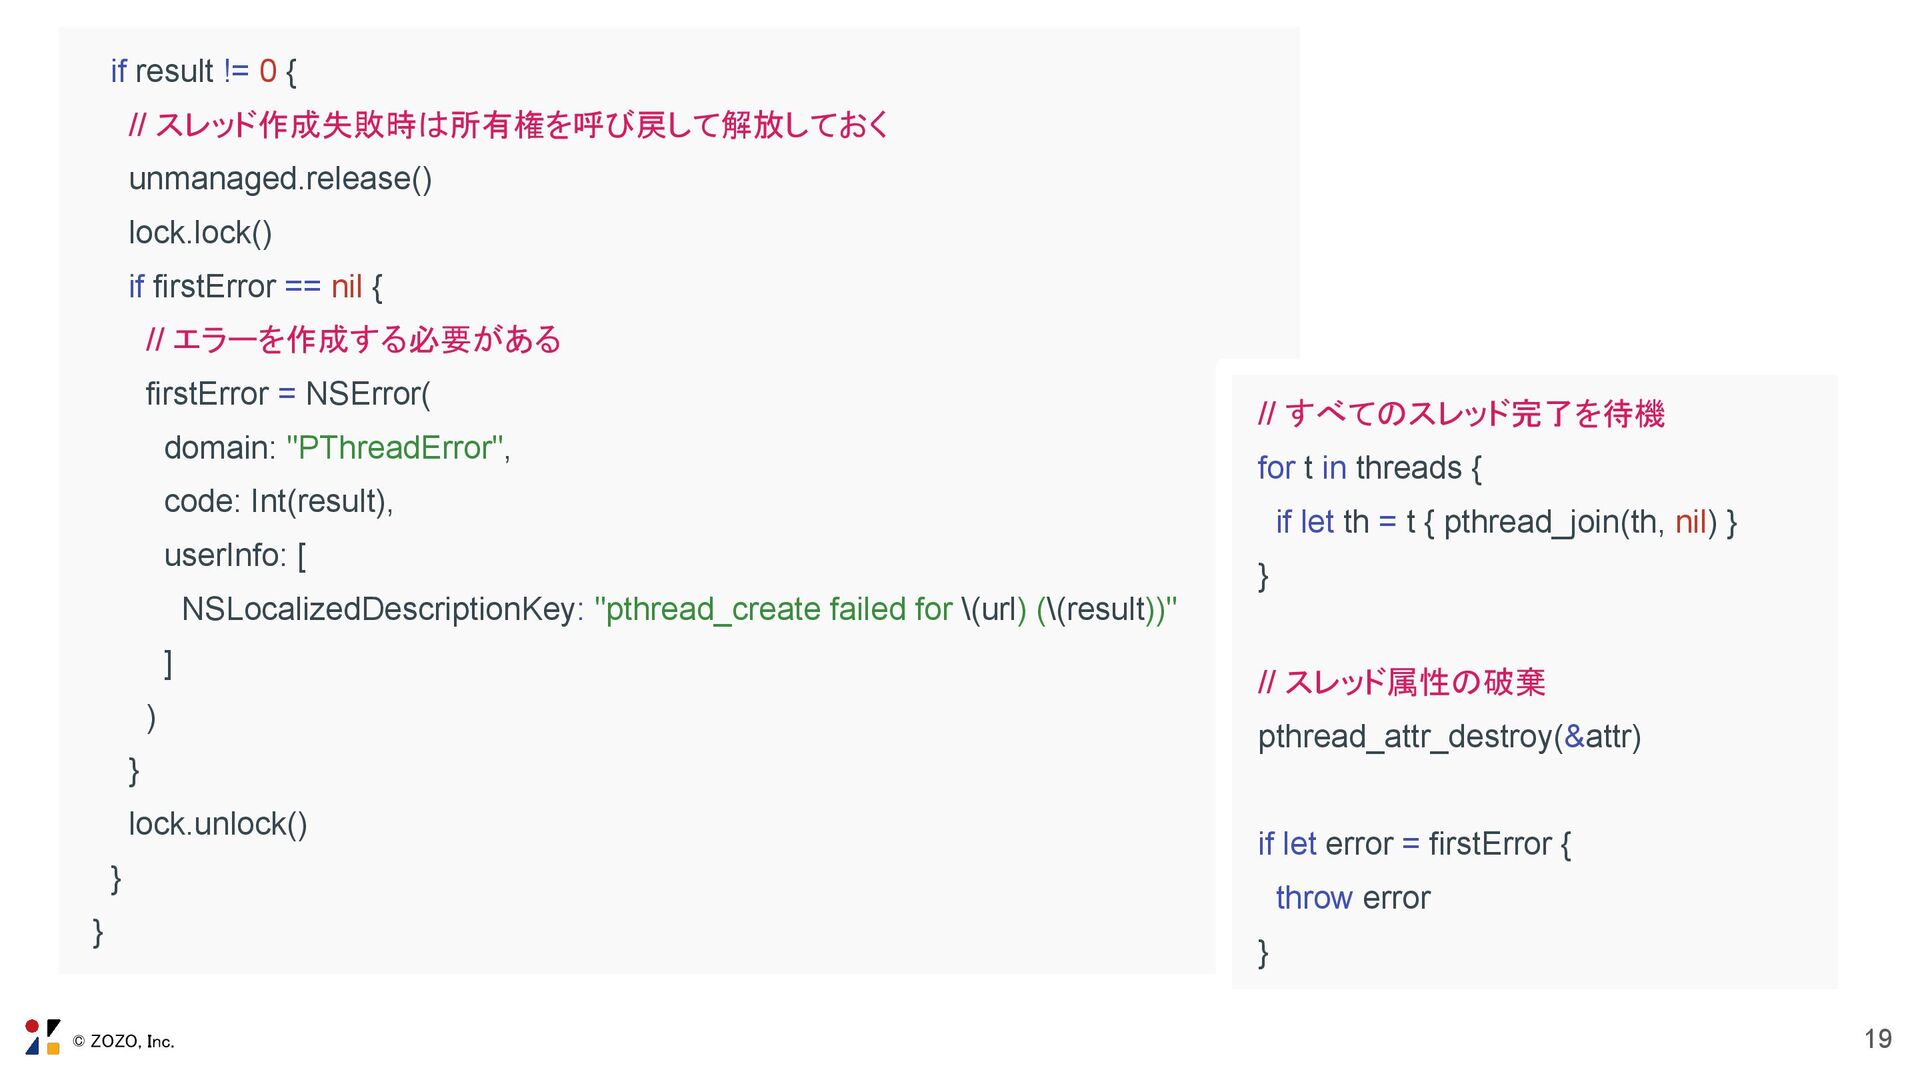
Task: Click the ZOZO logo icon
Action: 42,1037
